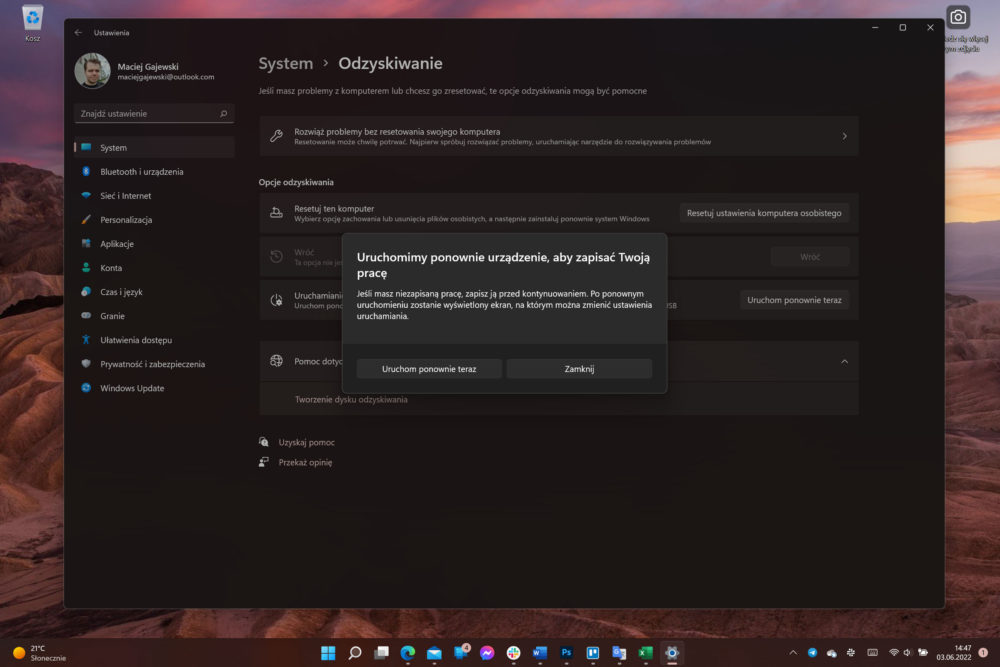1000x667 pixels.
Task: Click the System breadcrumb link
Action: (x=286, y=64)
